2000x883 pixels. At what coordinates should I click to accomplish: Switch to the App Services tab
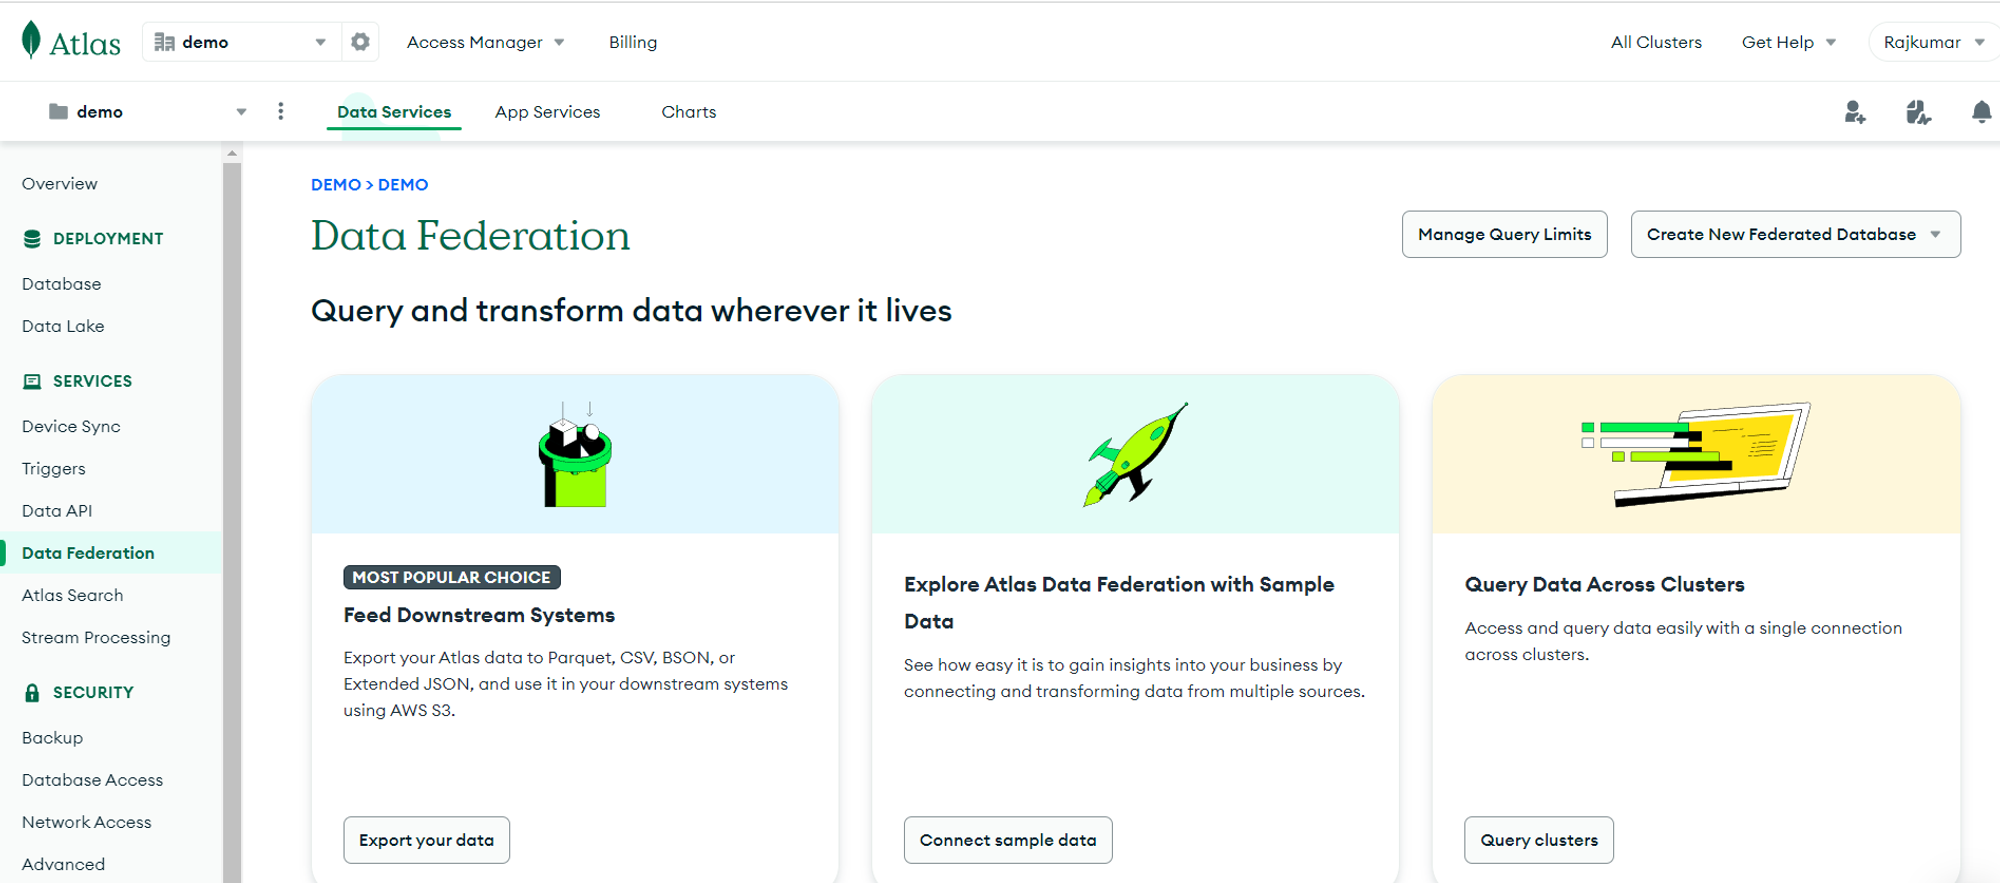[x=547, y=112]
